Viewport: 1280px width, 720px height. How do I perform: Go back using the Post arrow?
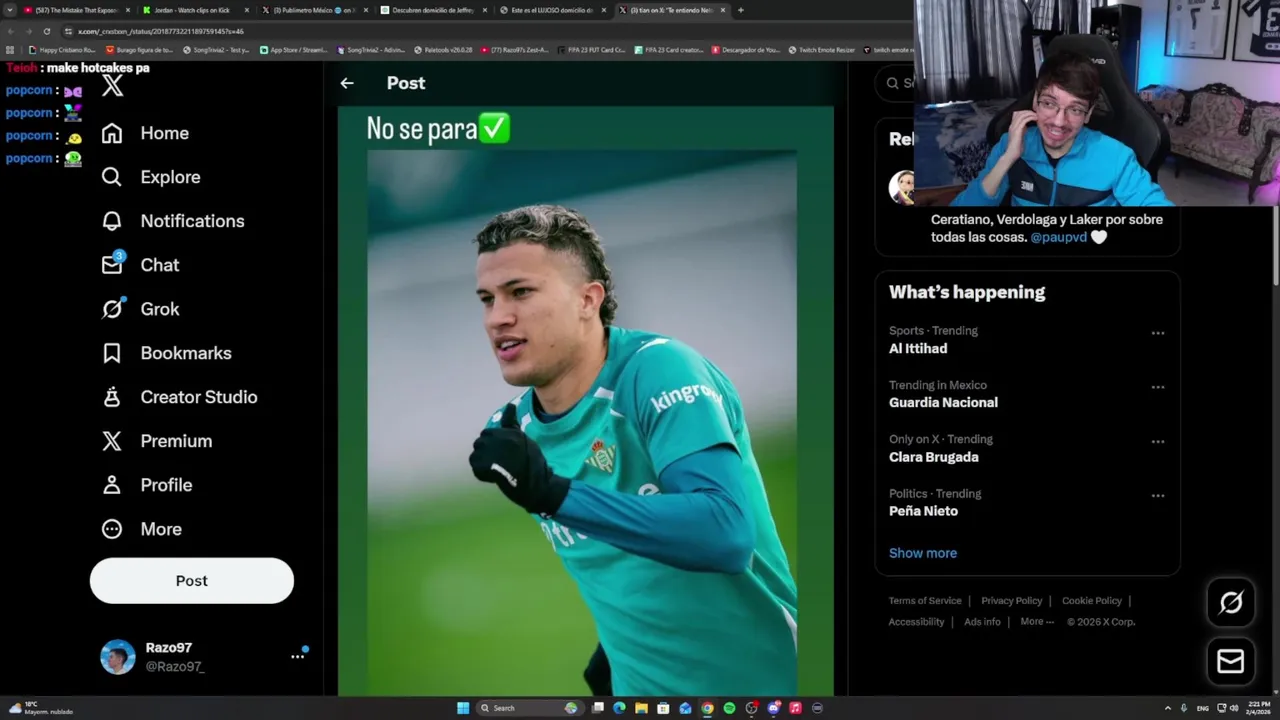point(347,83)
